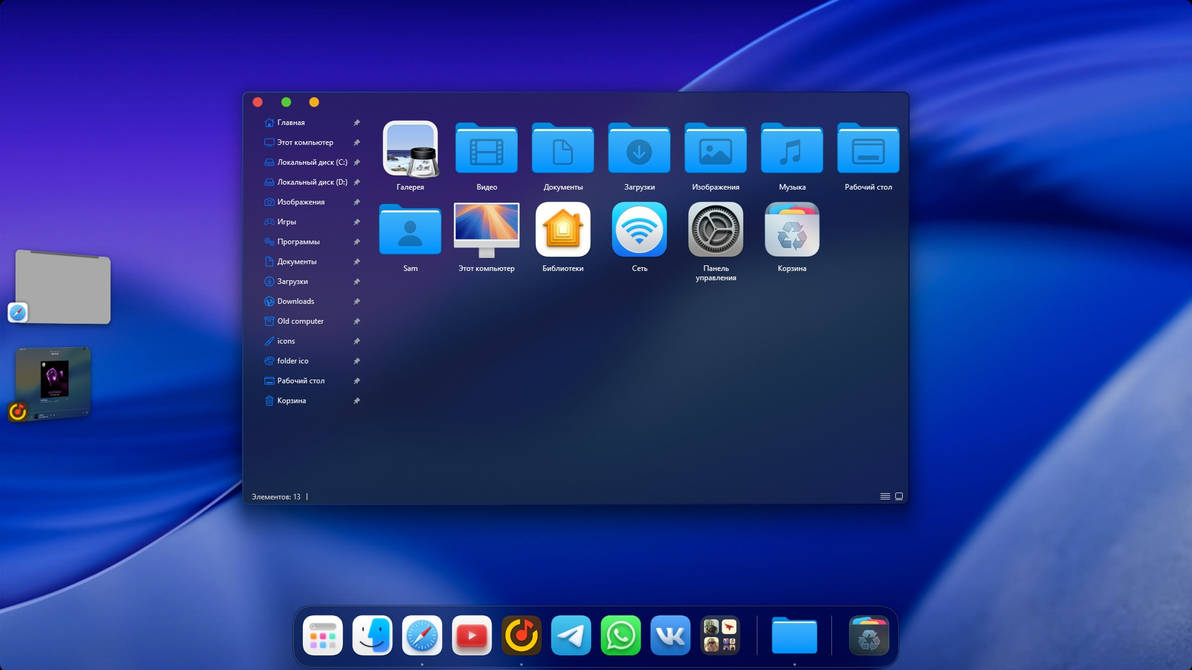
Task: Open Программы in sidebar
Action: tap(298, 242)
